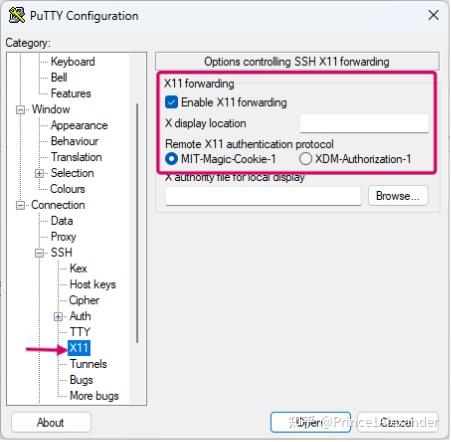Image resolution: width=451 pixels, height=442 pixels.
Task: Close the PuTTY Configuration dialog
Action: (433, 15)
